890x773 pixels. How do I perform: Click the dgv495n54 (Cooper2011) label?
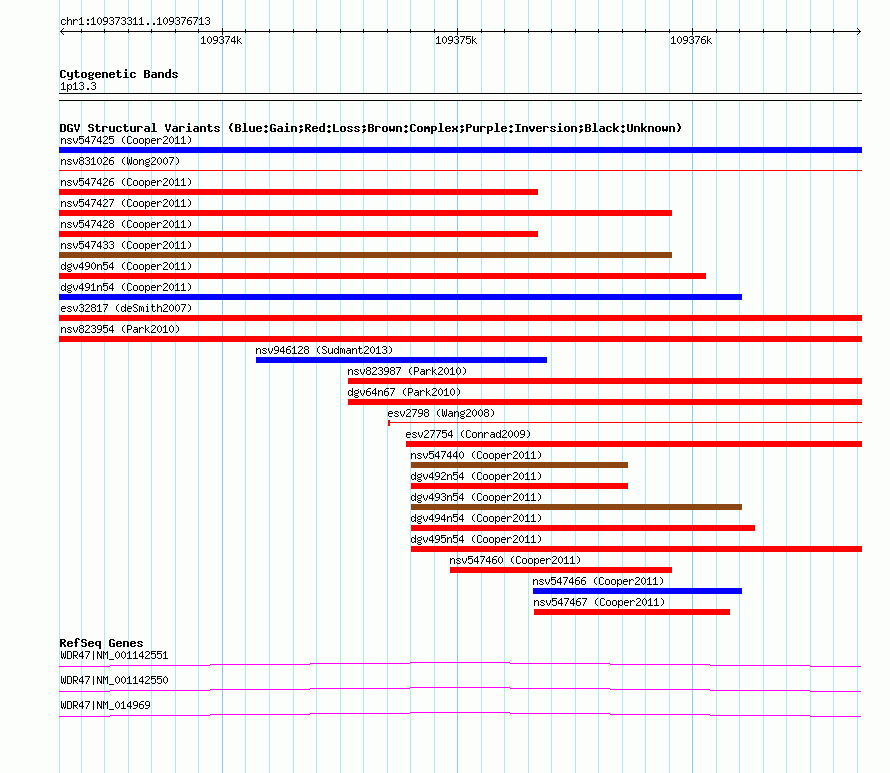[x=476, y=539]
